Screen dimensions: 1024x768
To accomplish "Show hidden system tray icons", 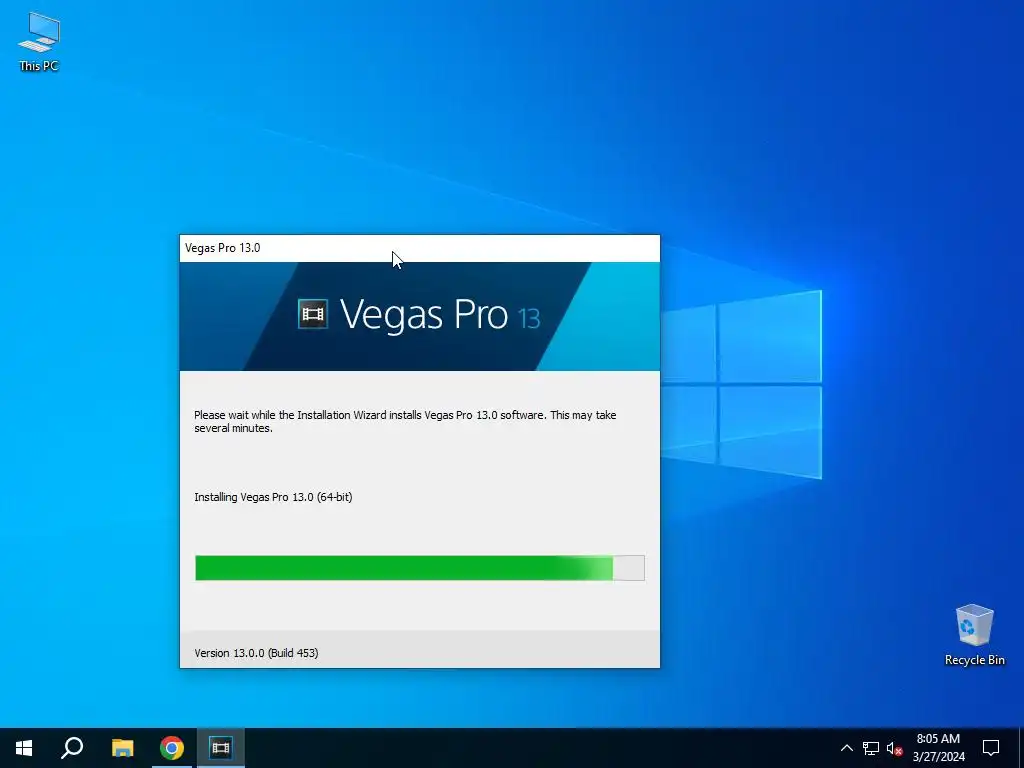I will click(846, 748).
